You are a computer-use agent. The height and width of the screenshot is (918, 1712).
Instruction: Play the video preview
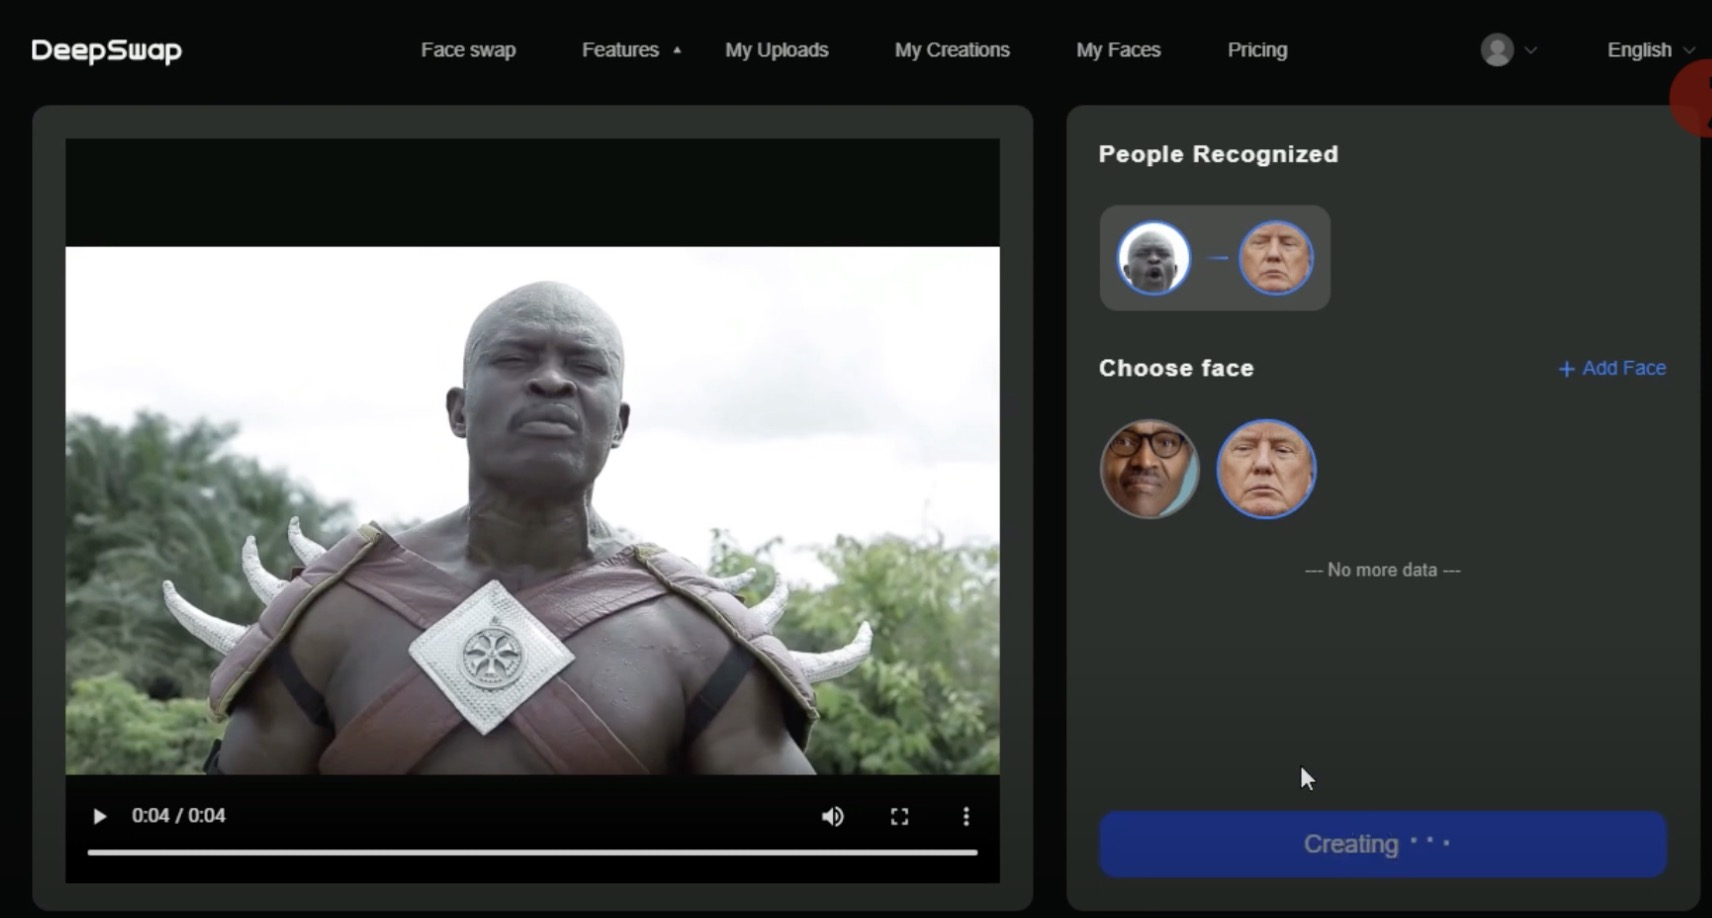99,816
